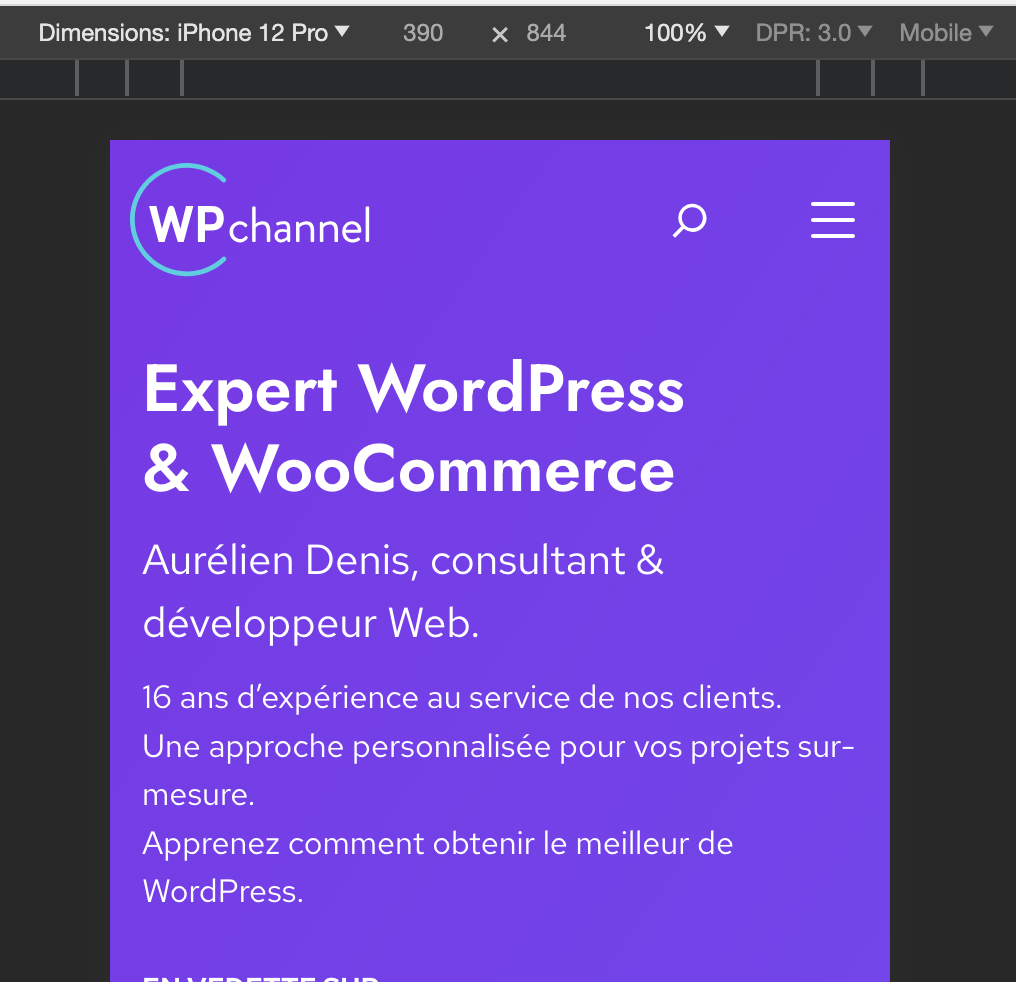Open the site search magnifier icon
The height and width of the screenshot is (982, 1016).
[x=689, y=220]
